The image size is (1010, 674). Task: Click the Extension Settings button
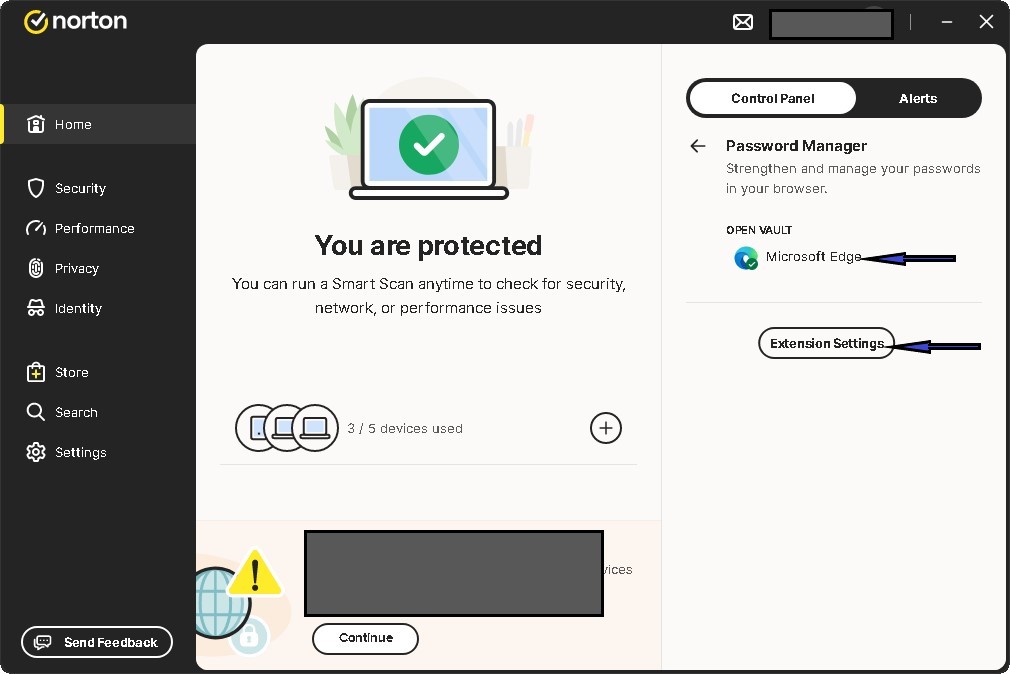pyautogui.click(x=826, y=343)
